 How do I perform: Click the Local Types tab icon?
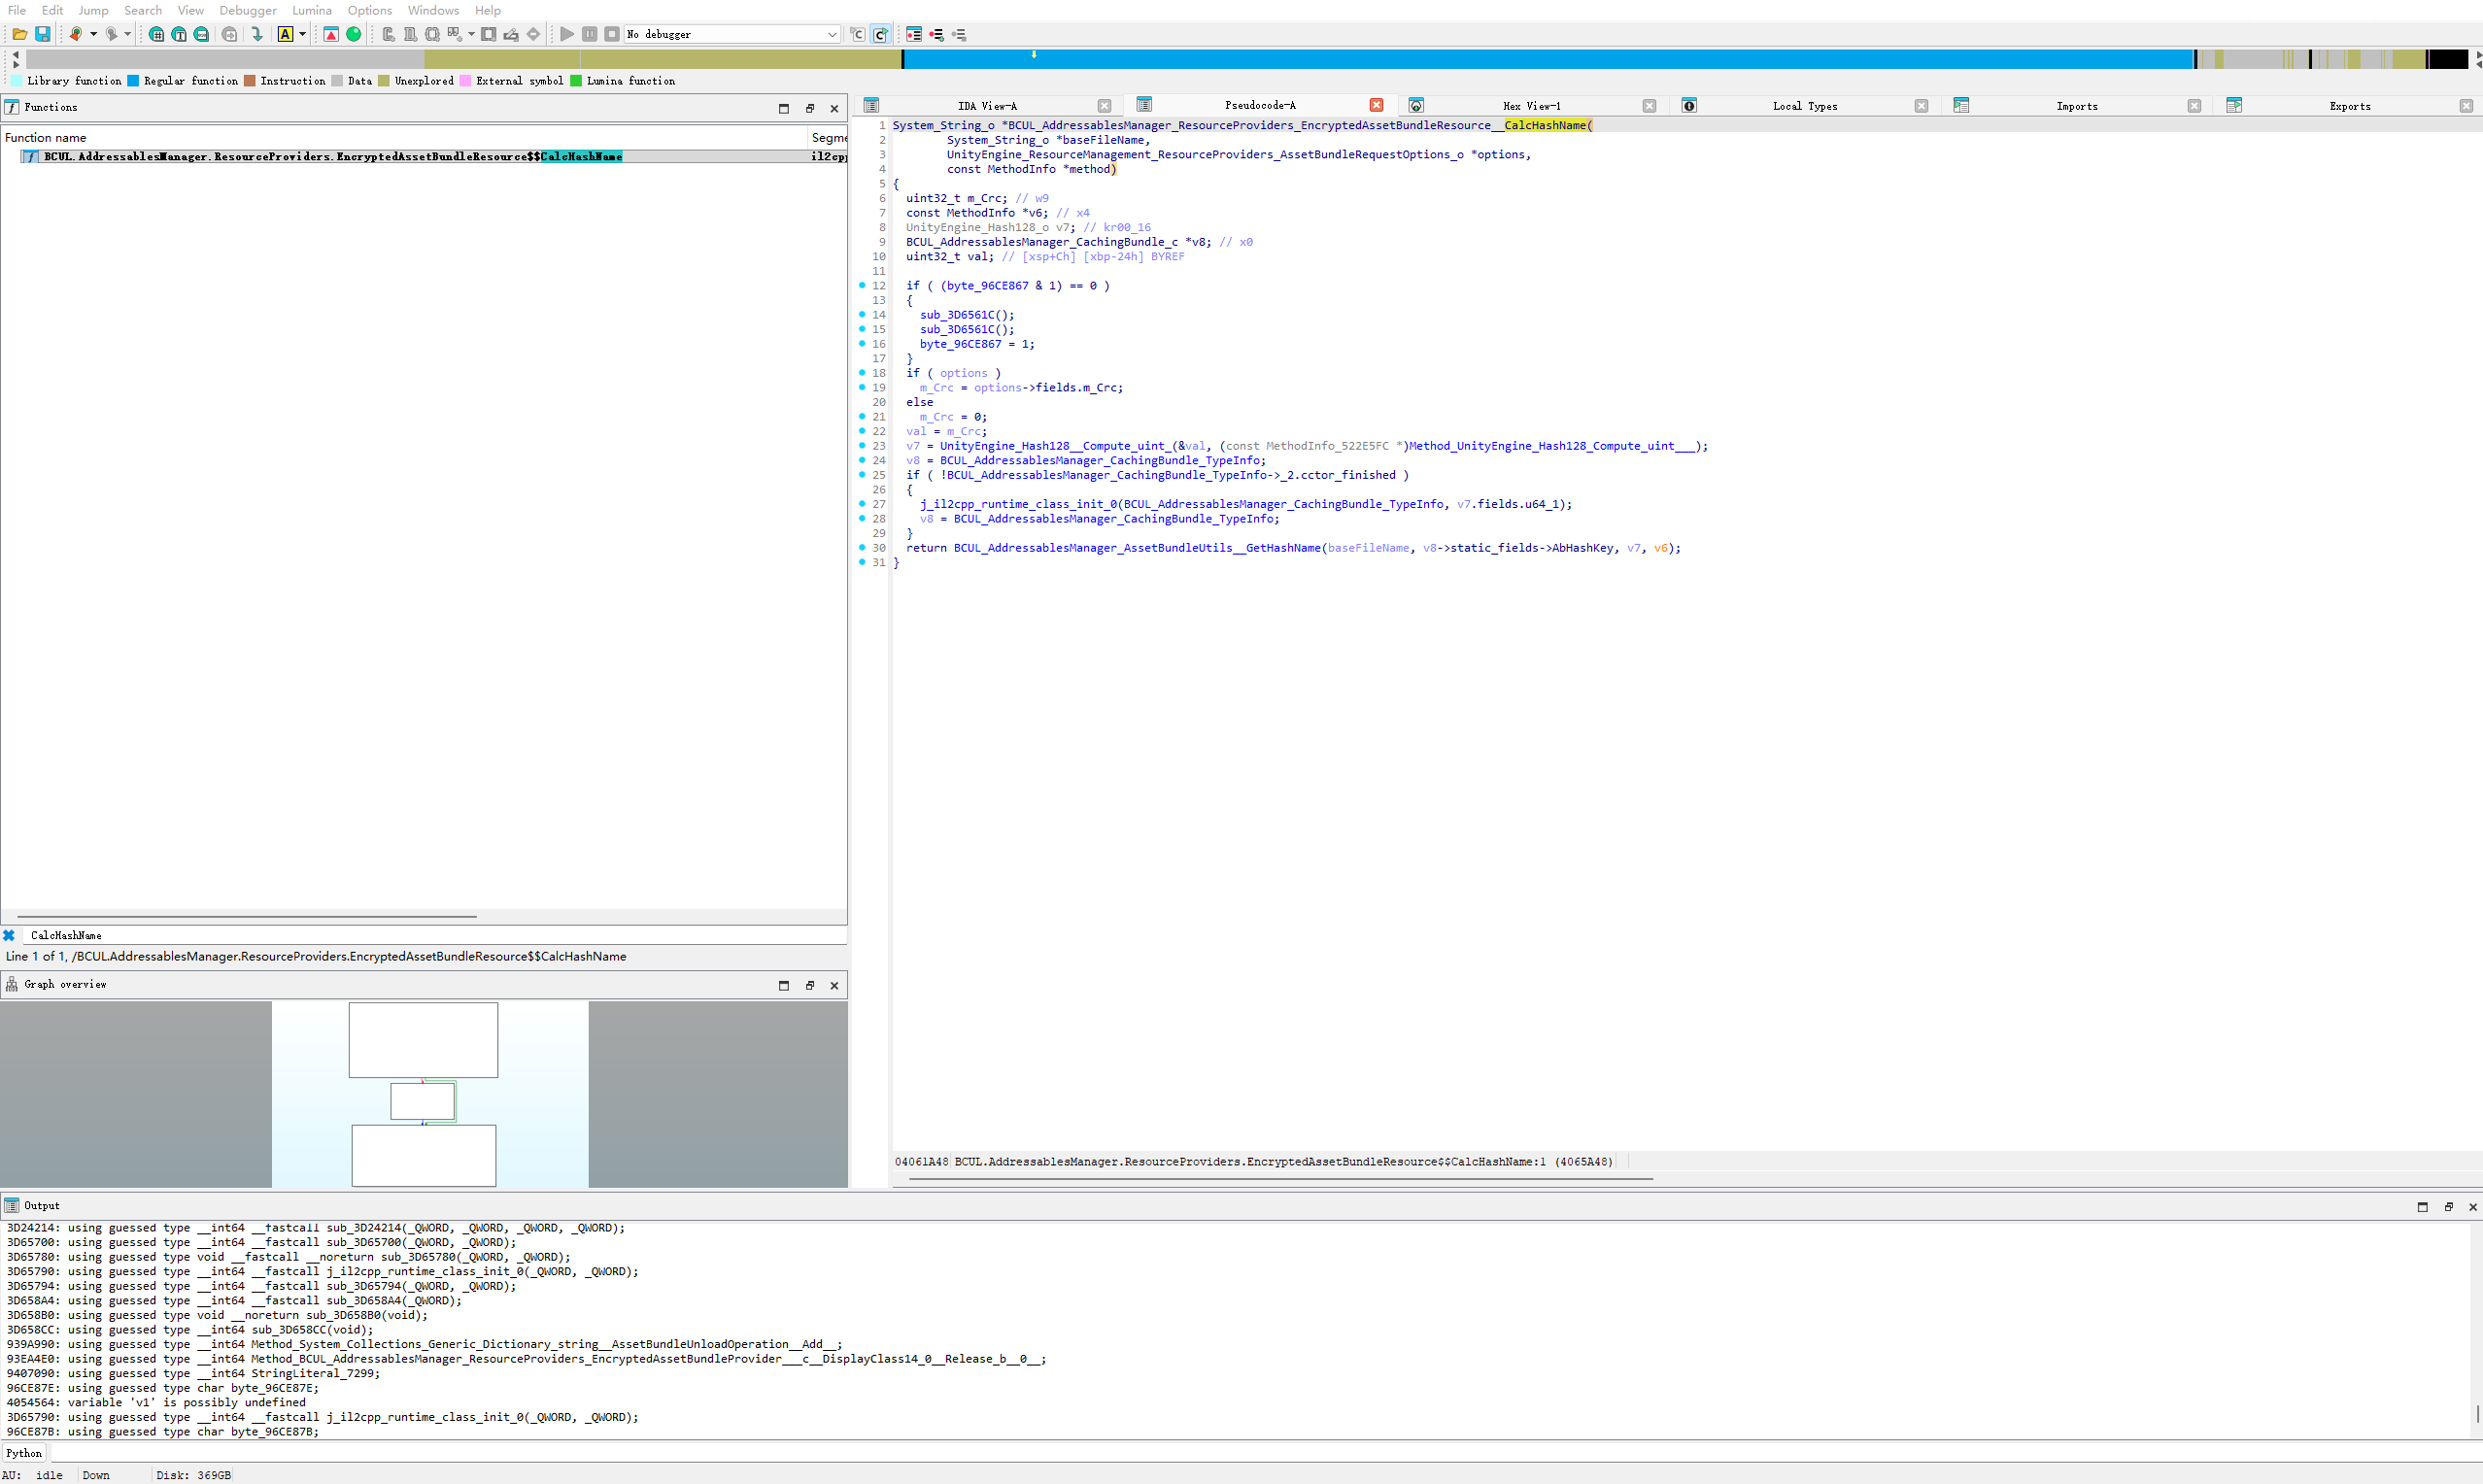[x=1689, y=106]
